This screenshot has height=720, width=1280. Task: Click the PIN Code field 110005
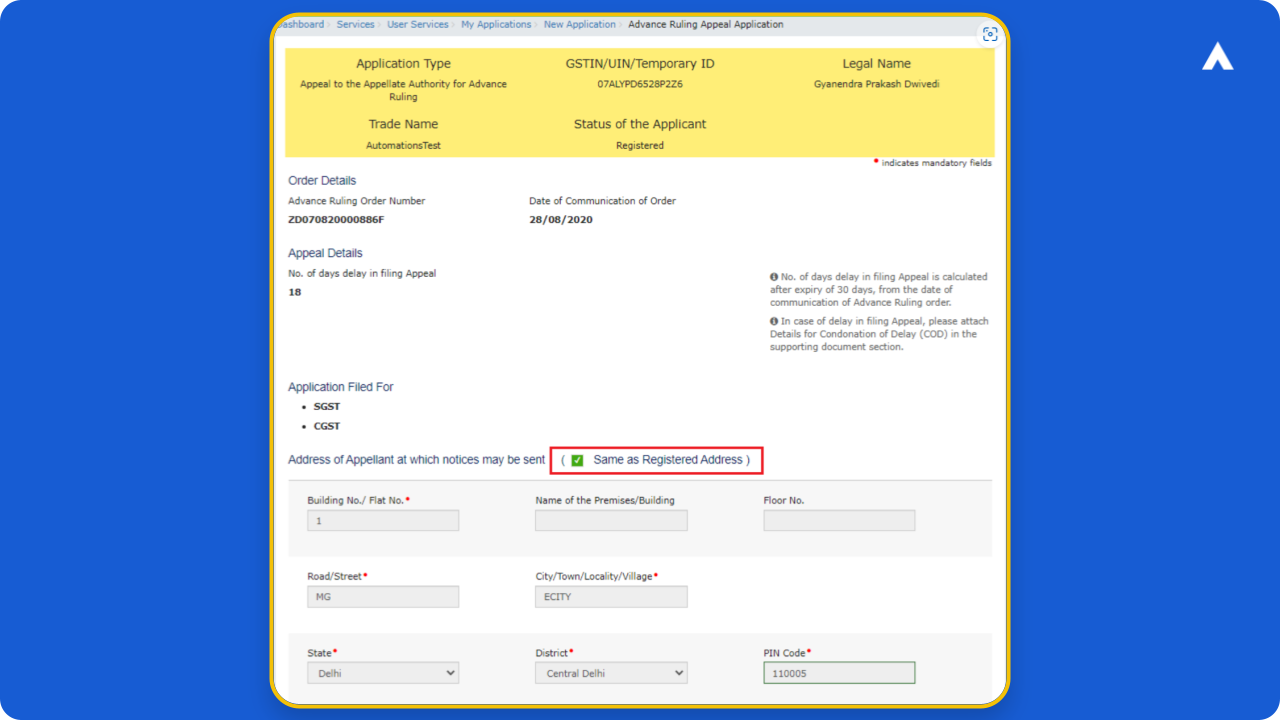[x=839, y=673]
